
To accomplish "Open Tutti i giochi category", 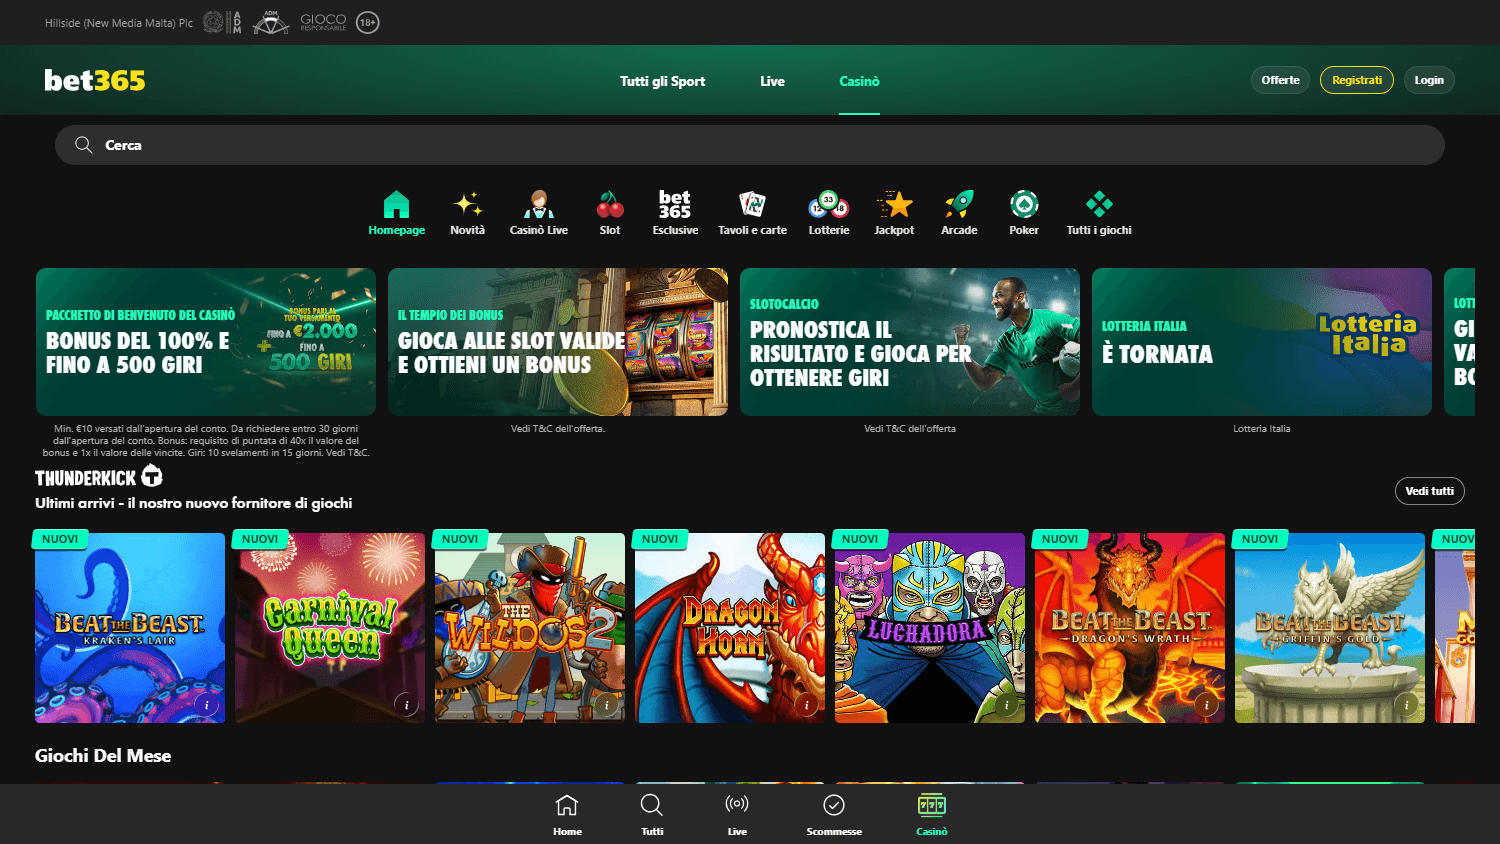I will click(x=1099, y=213).
